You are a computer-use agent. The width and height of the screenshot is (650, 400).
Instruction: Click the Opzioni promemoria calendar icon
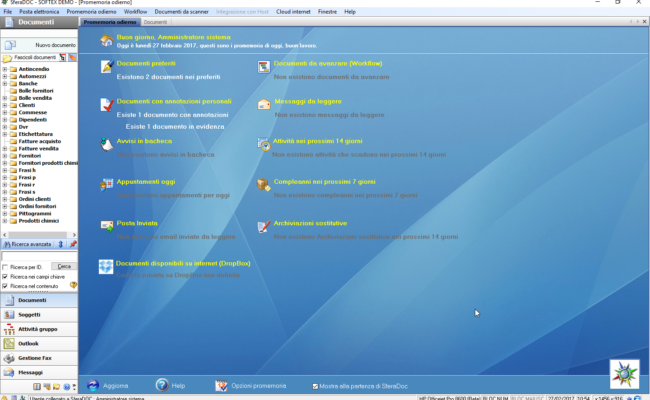click(221, 385)
